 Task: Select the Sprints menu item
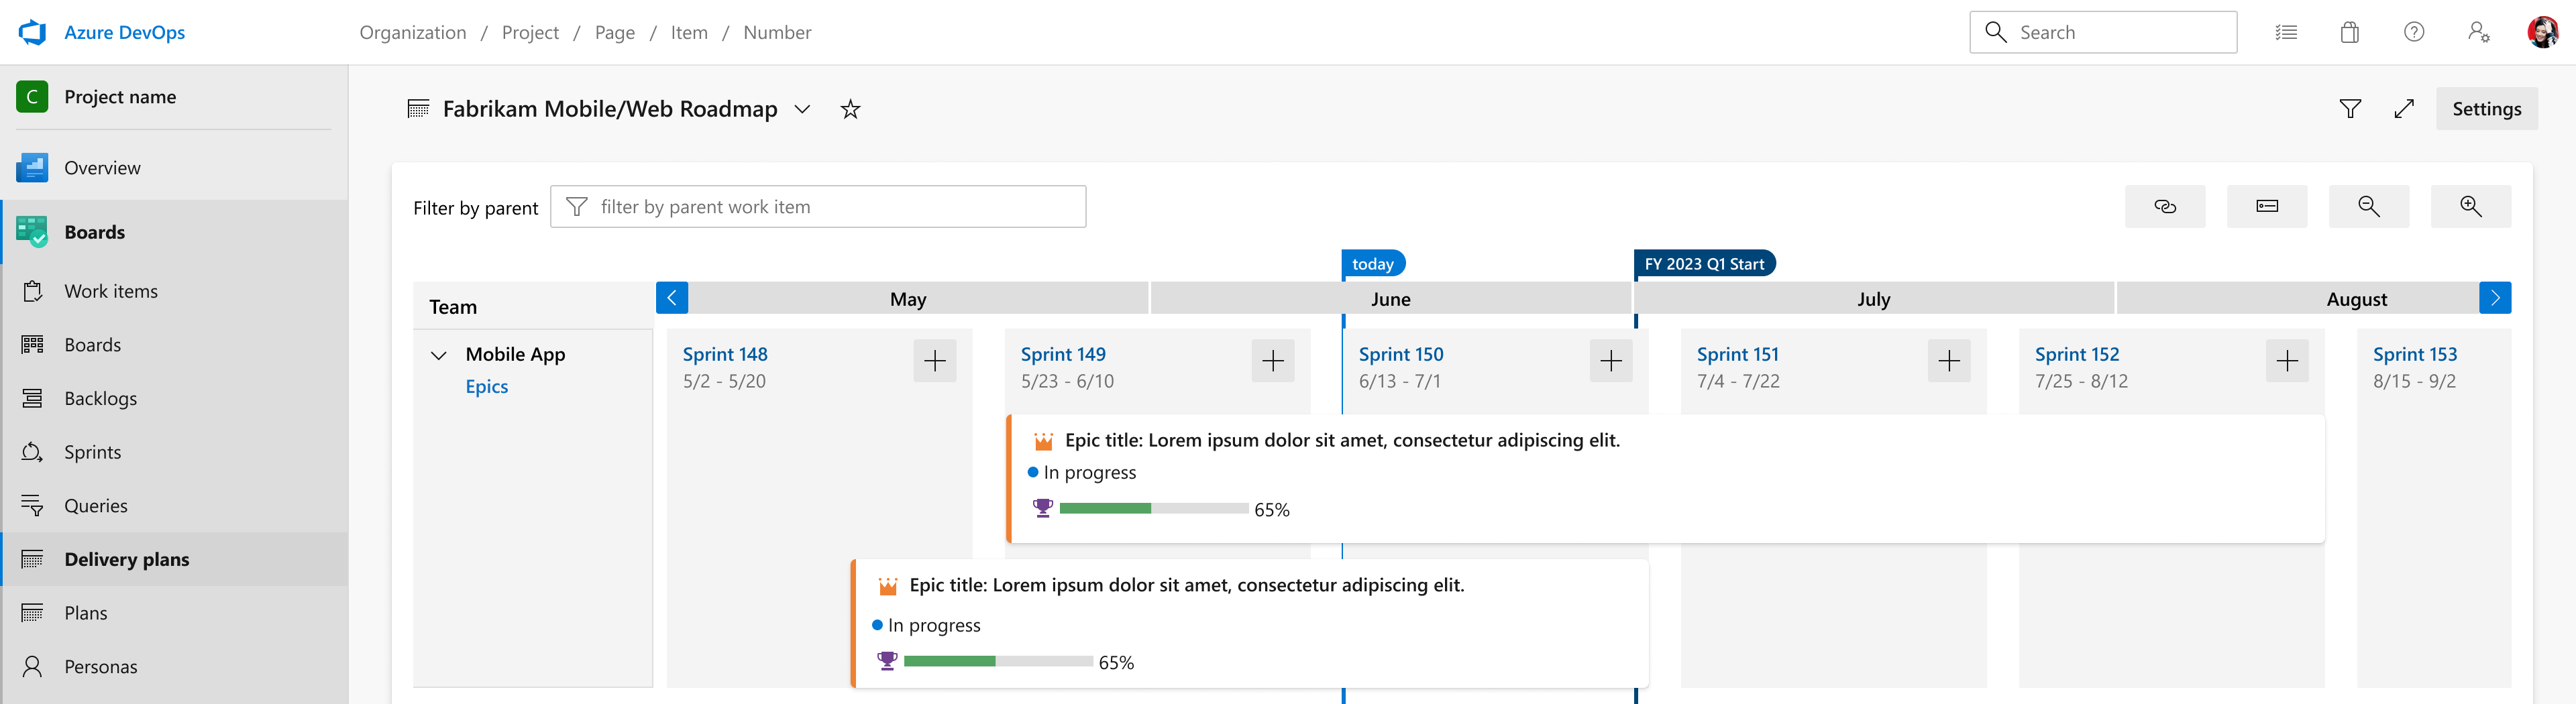coord(174,452)
